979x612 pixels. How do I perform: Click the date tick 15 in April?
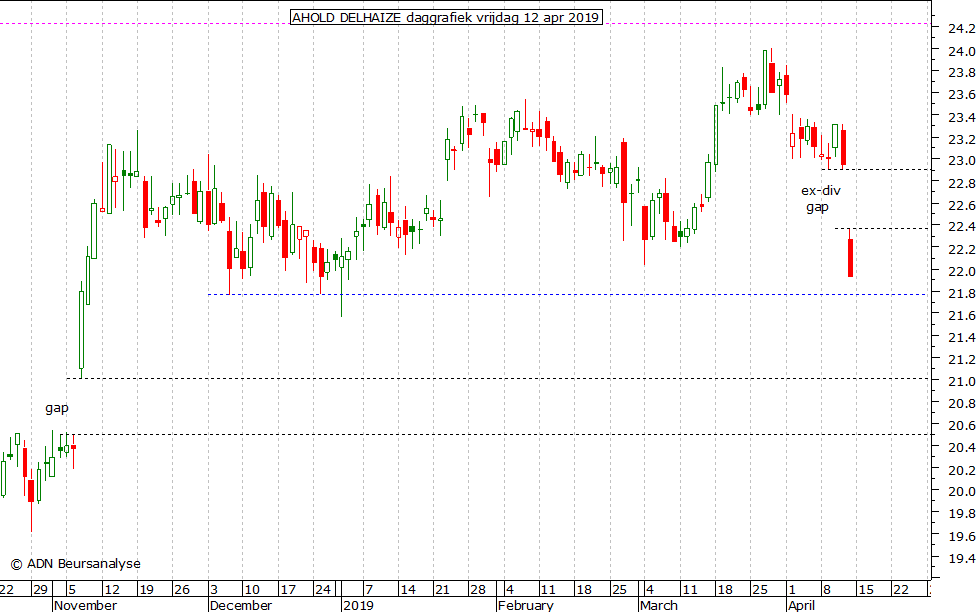point(865,590)
